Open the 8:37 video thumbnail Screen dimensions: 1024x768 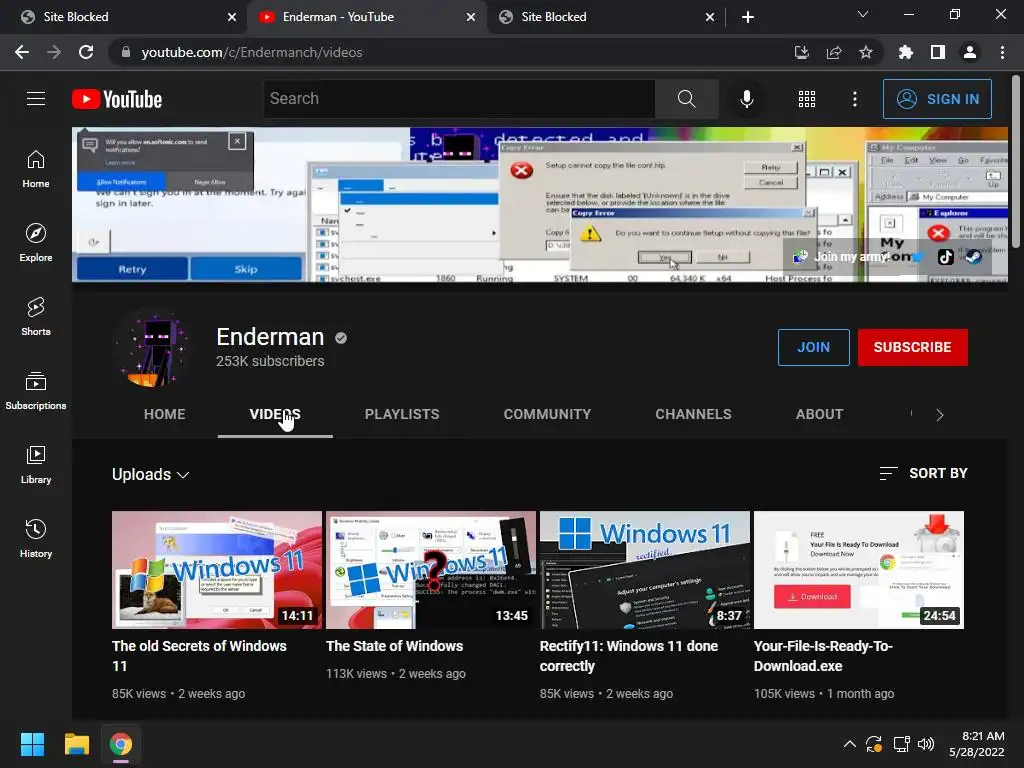tap(645, 570)
